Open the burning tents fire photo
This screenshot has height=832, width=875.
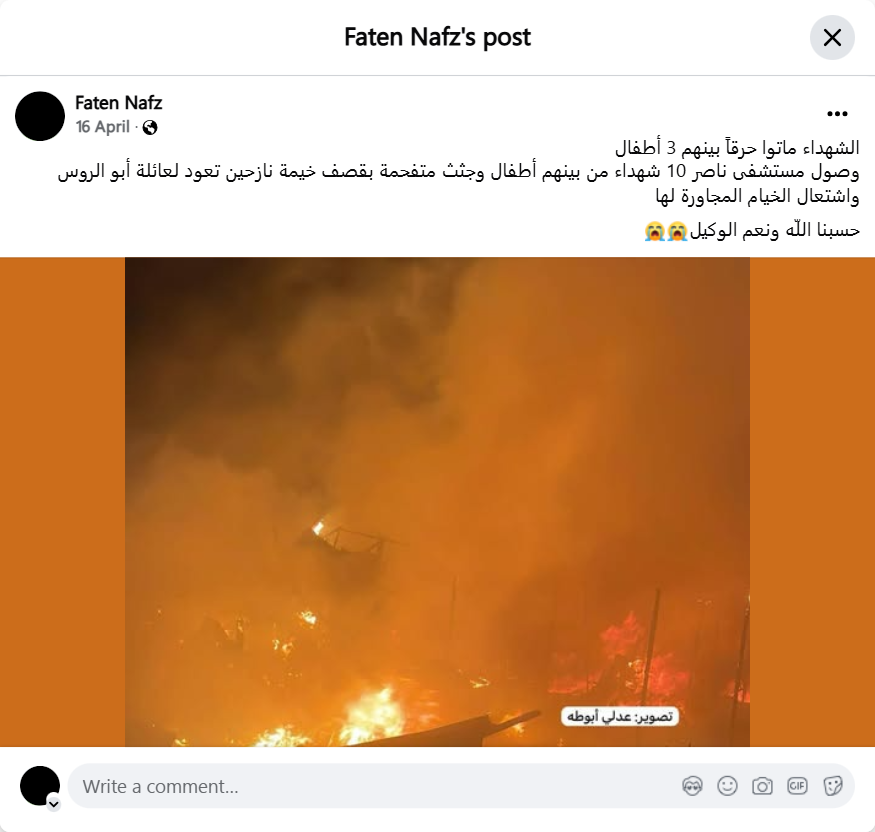[437, 502]
